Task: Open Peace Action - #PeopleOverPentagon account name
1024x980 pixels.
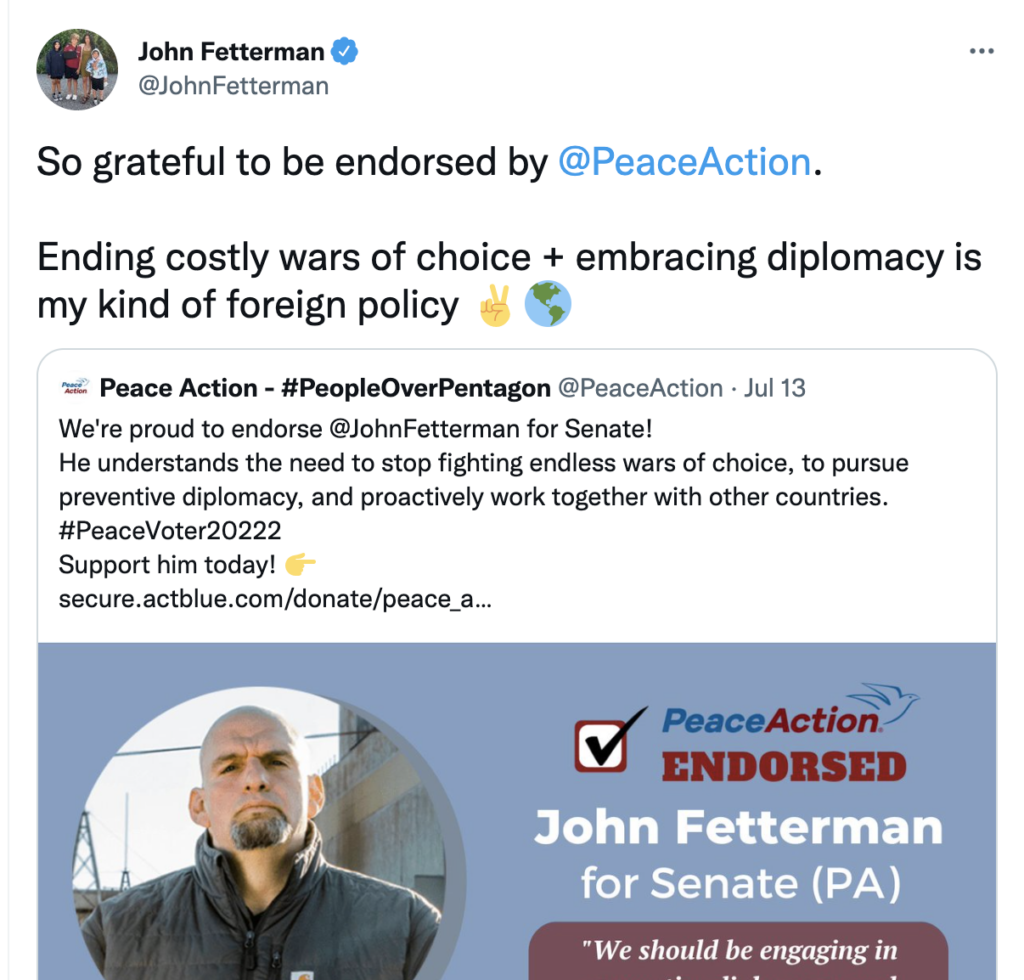Action: click(325, 388)
